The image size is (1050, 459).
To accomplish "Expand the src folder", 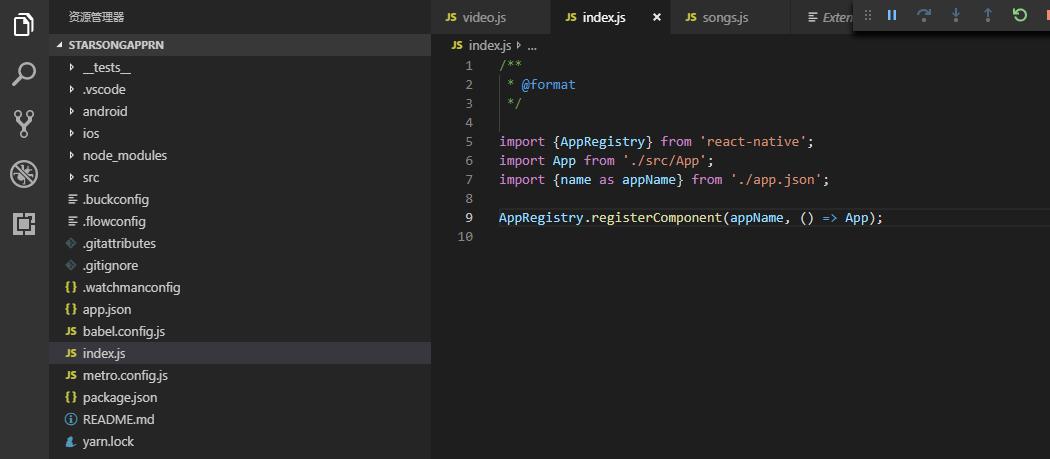I will (x=90, y=177).
